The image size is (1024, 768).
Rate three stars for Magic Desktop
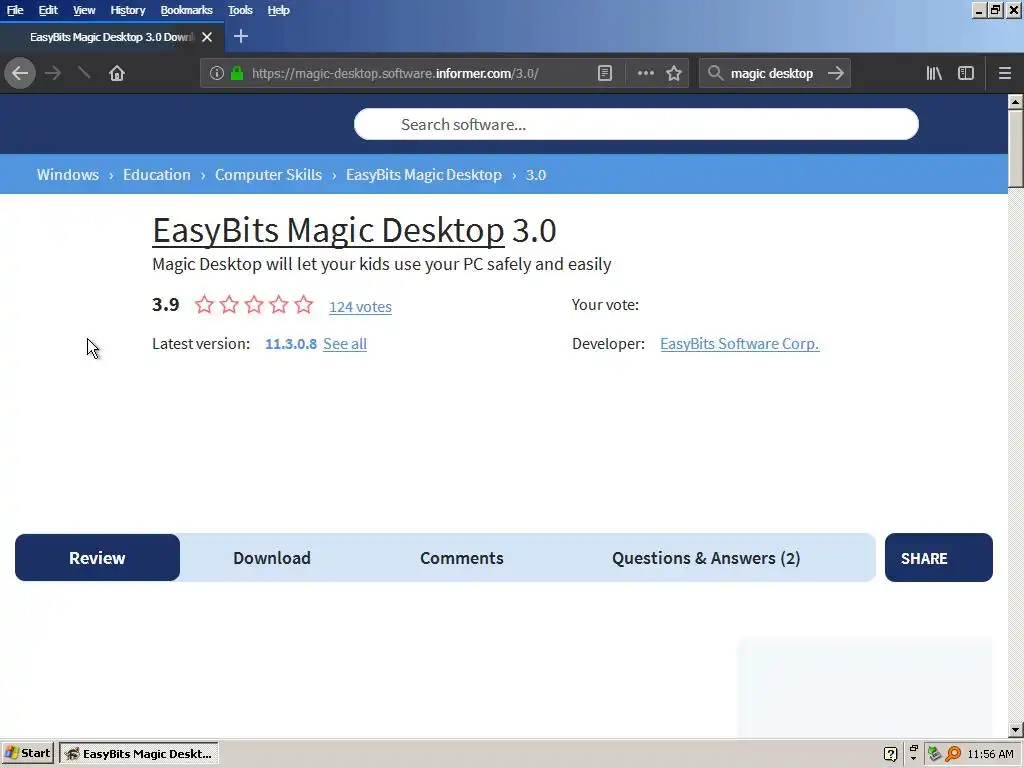[254, 304]
